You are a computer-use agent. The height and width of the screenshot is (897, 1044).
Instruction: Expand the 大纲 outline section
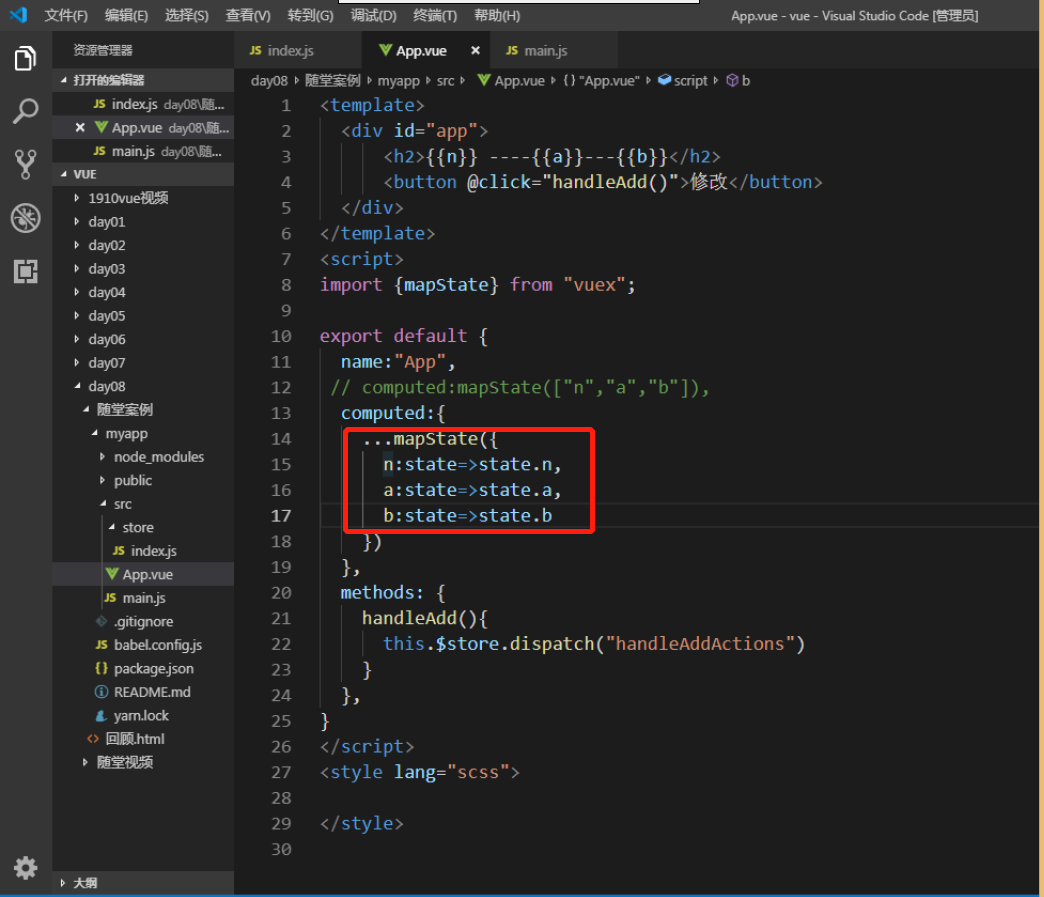[x=143, y=883]
